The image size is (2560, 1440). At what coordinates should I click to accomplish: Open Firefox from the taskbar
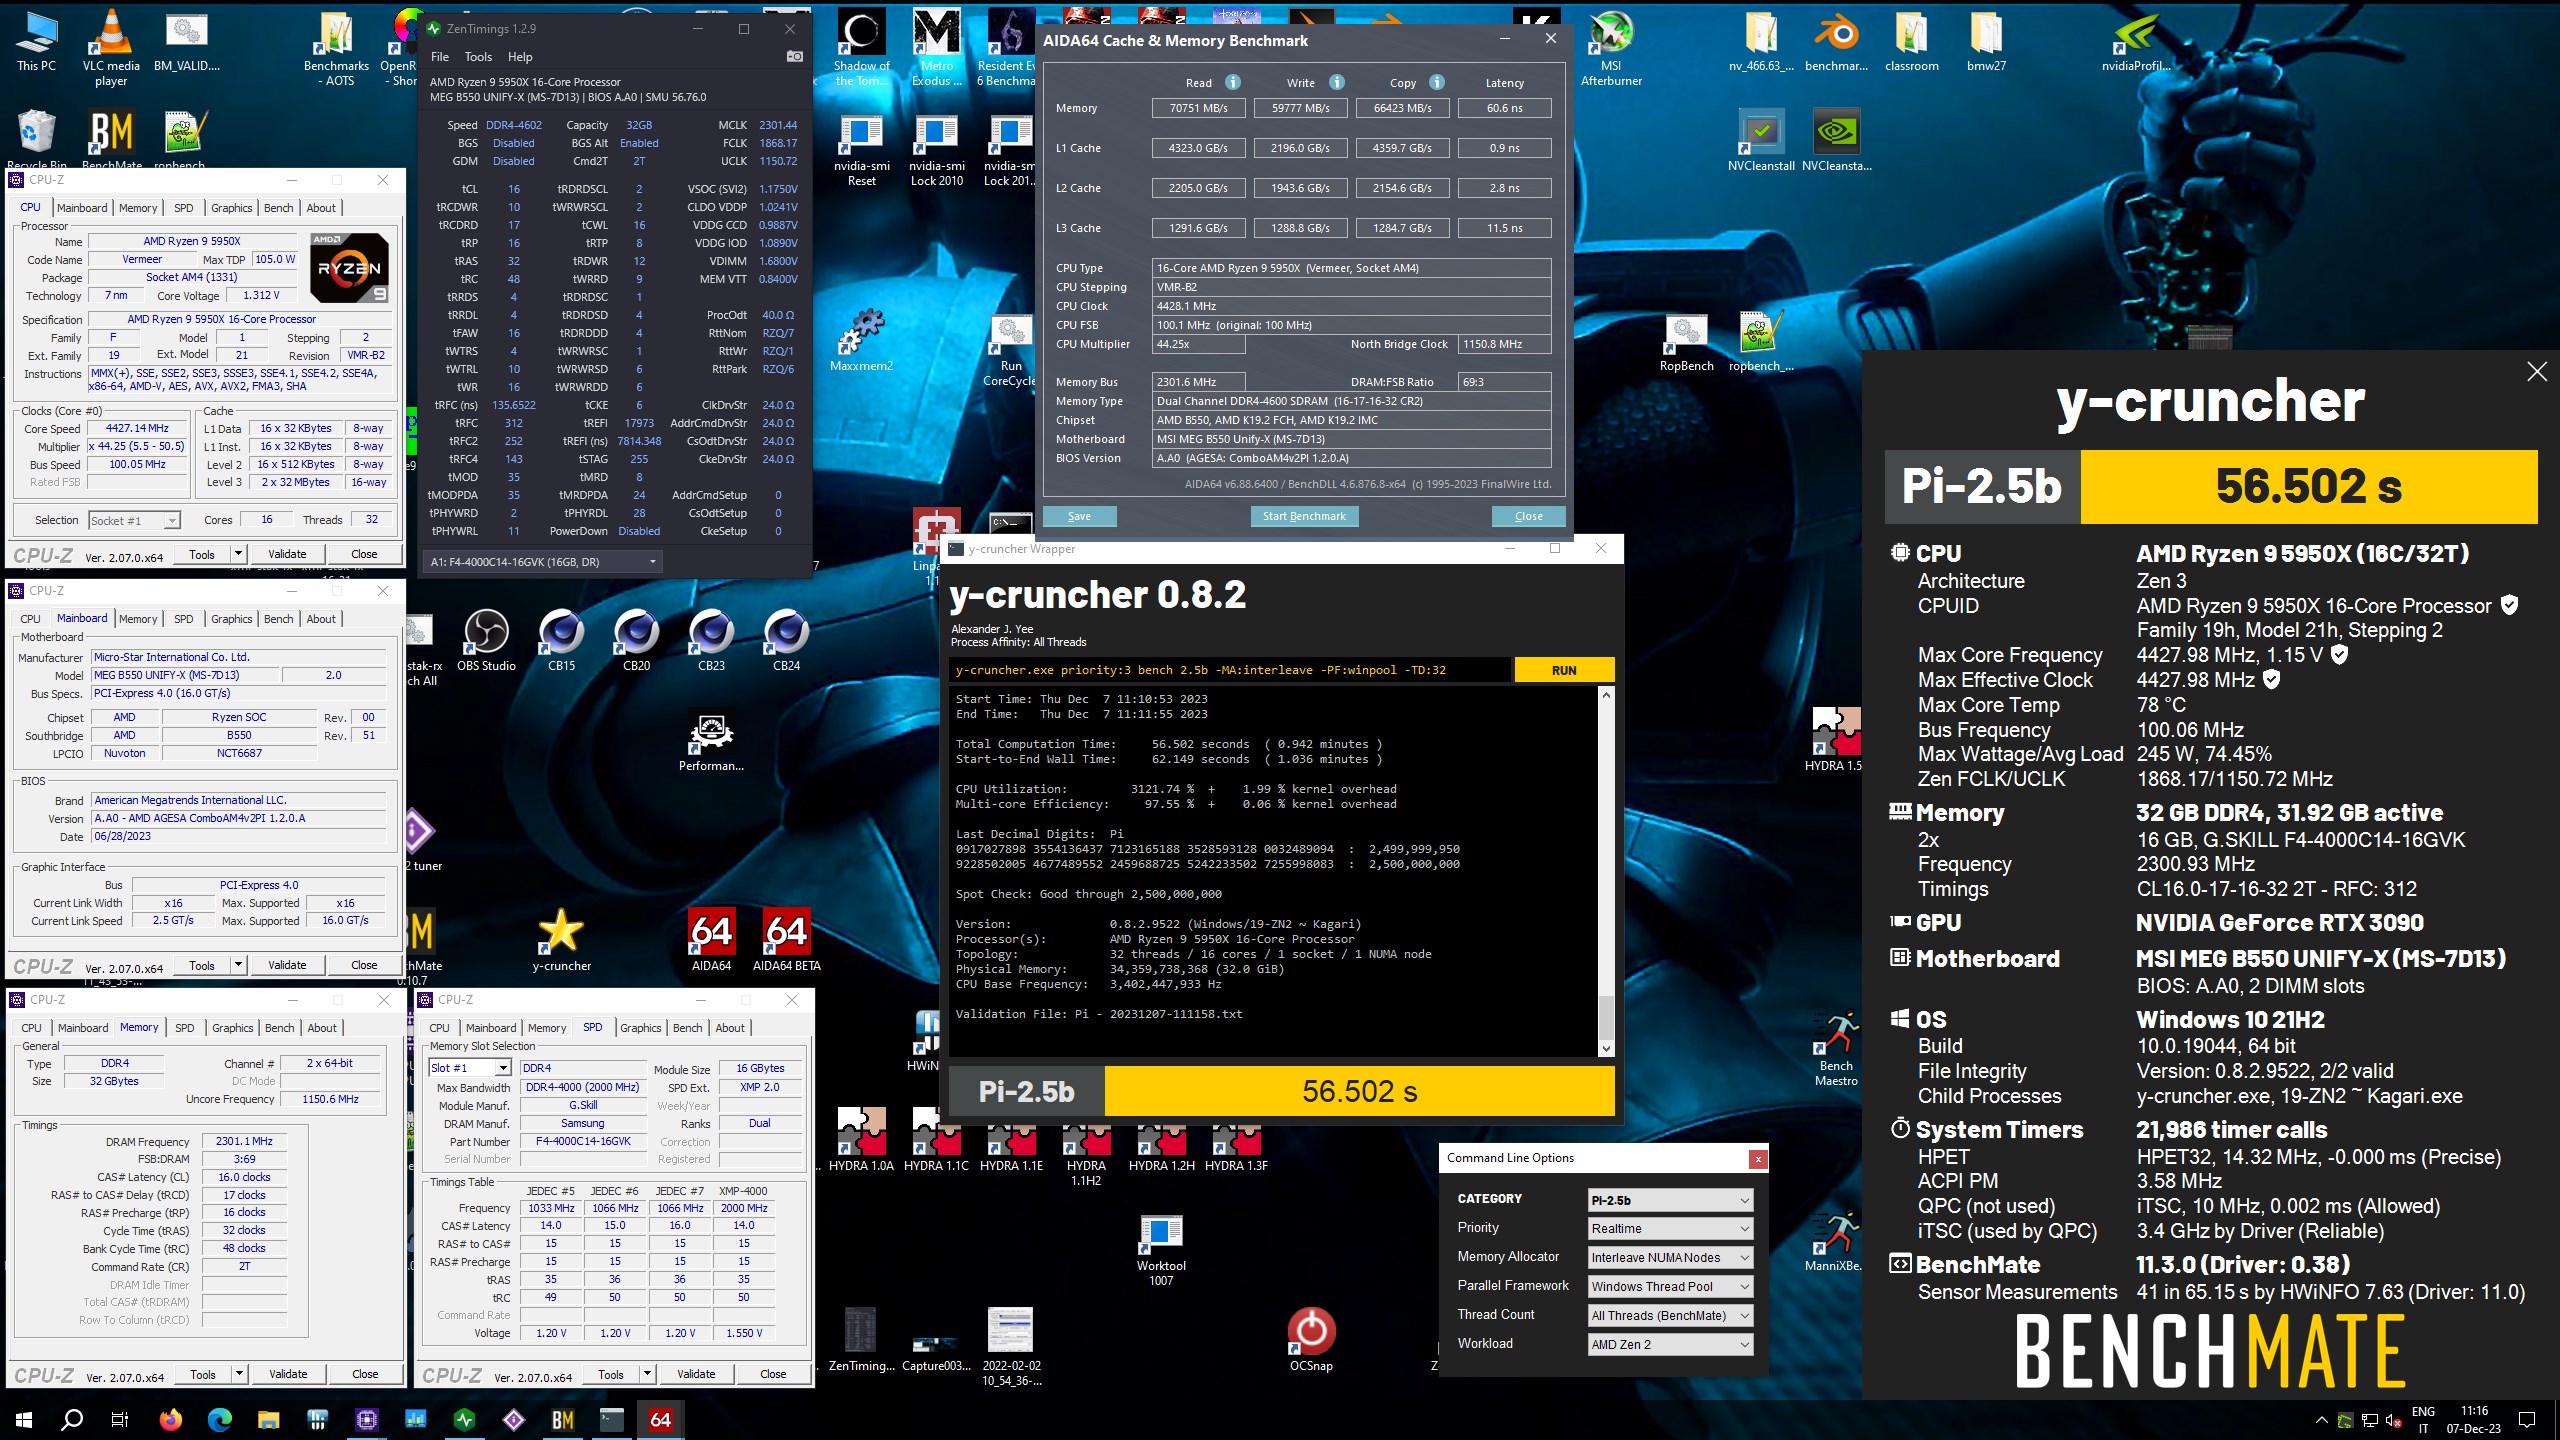tap(171, 1419)
